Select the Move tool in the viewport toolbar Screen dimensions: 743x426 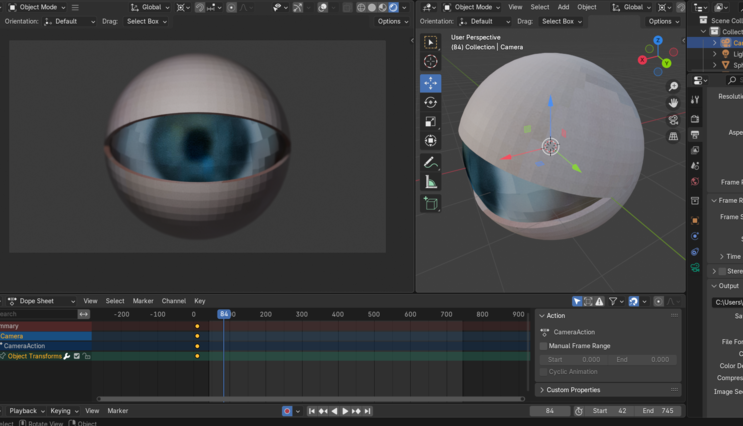point(430,83)
